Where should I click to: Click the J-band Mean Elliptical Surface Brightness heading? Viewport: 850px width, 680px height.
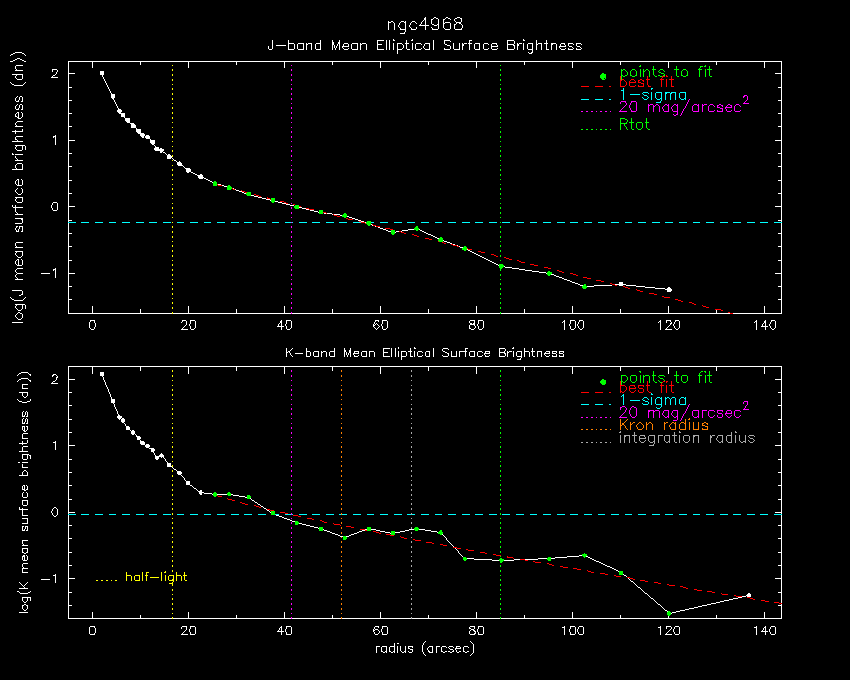[x=424, y=46]
